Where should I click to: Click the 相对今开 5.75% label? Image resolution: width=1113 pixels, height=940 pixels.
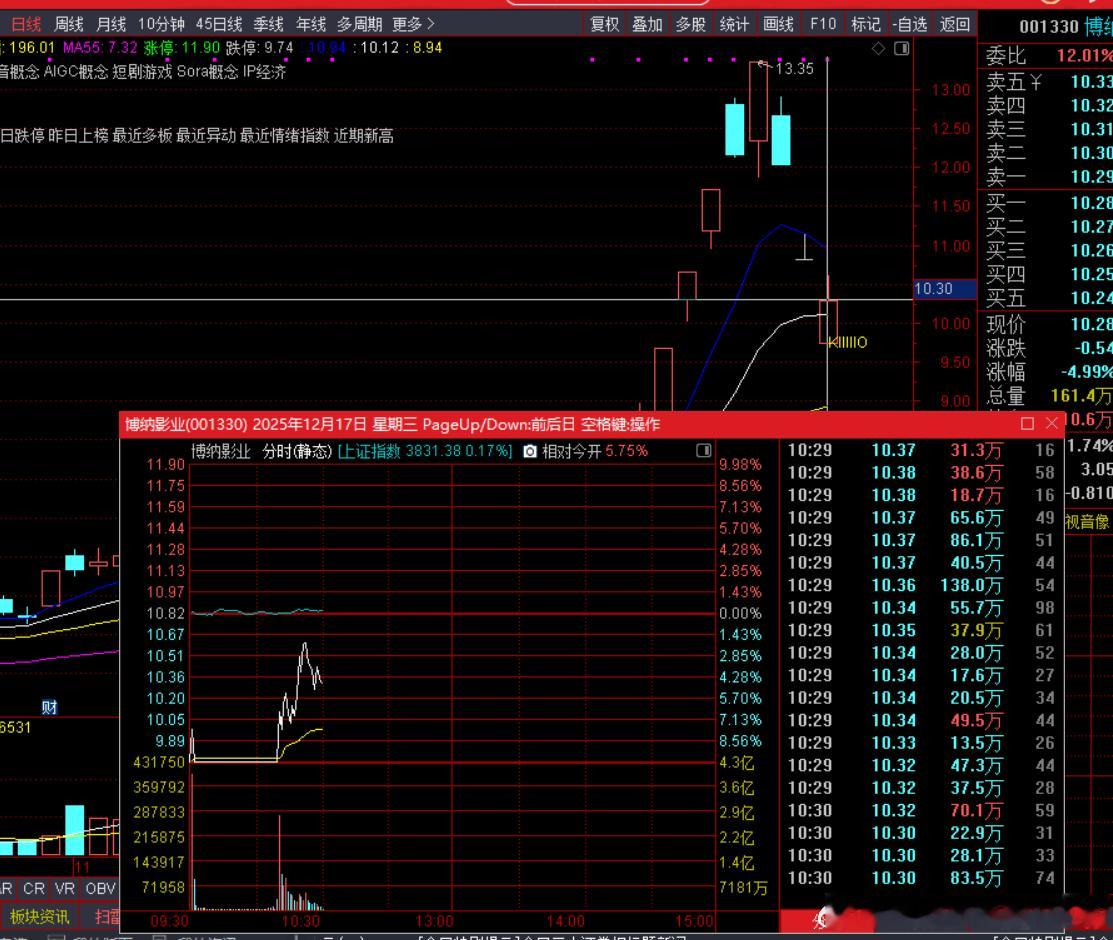pyautogui.click(x=595, y=451)
